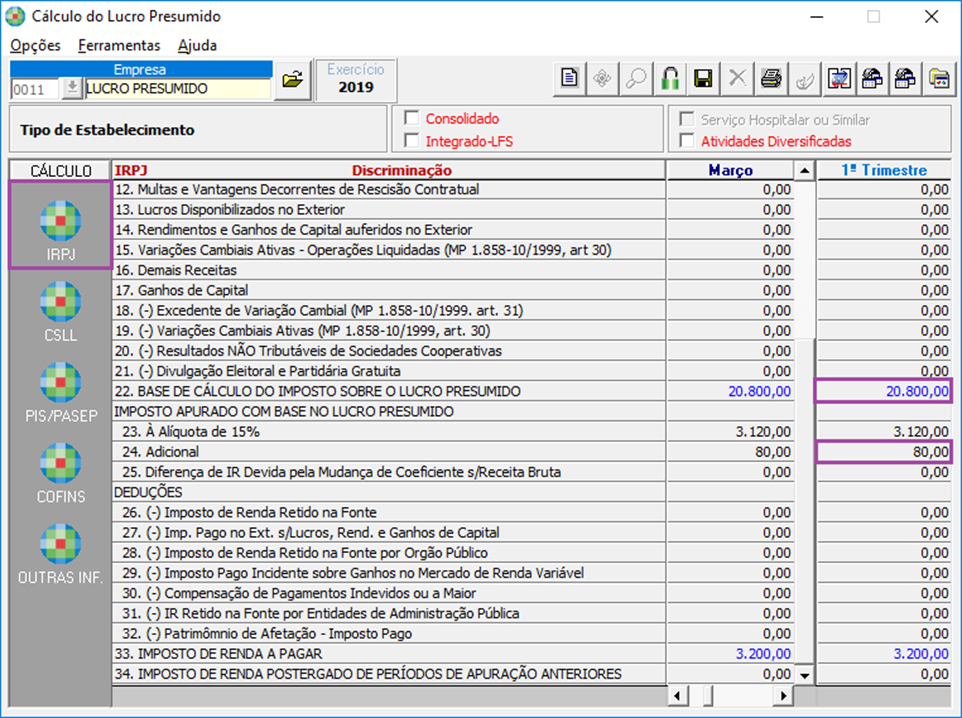Viewport: 962px width, 718px height.
Task: Select row 13. Lucros Disponibilizados no Exterior
Action: [x=389, y=210]
